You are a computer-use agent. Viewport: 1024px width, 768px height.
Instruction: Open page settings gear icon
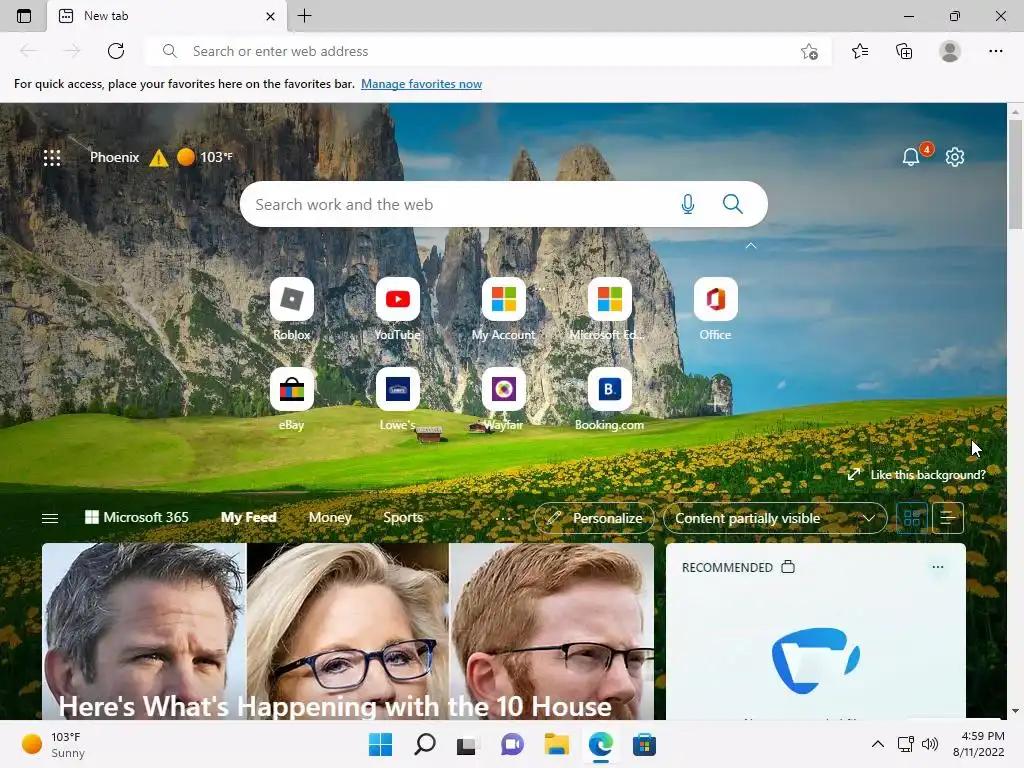click(x=955, y=157)
